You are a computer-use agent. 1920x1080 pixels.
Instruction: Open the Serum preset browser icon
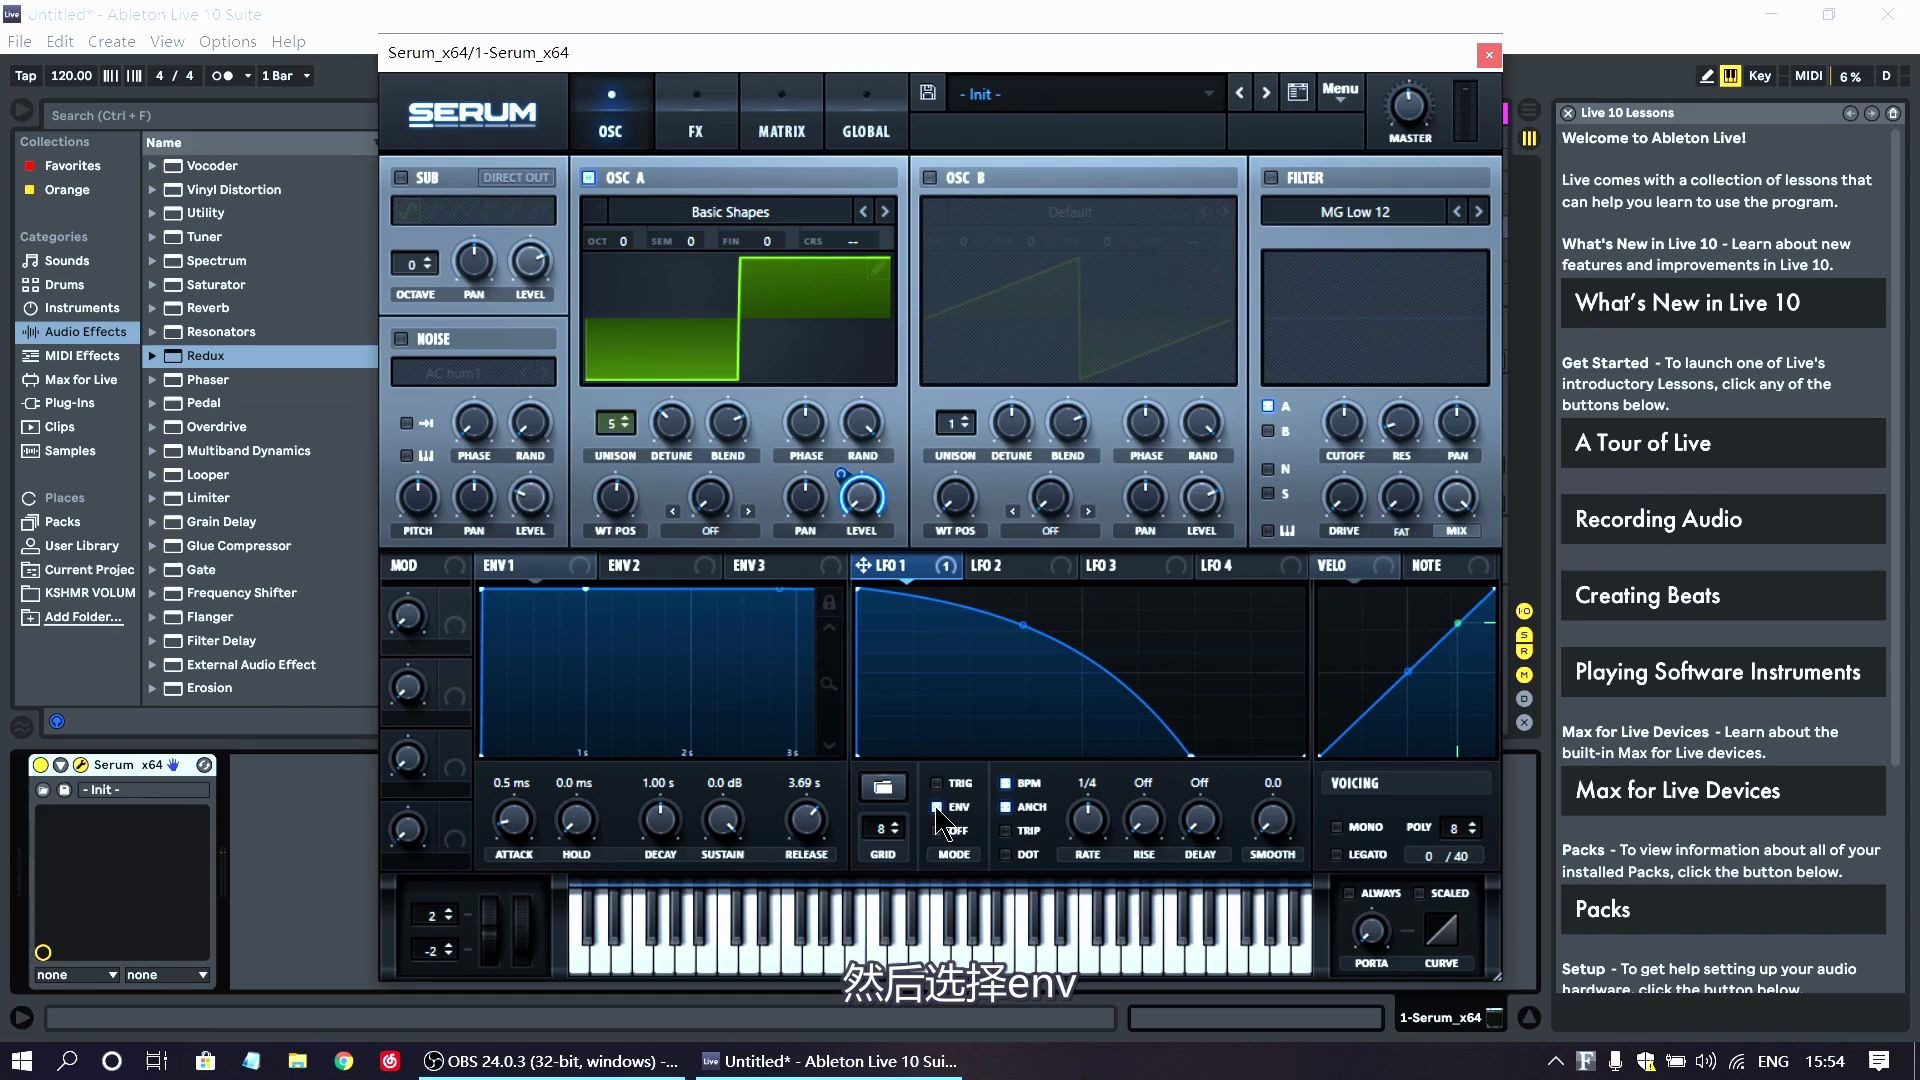click(x=1298, y=93)
